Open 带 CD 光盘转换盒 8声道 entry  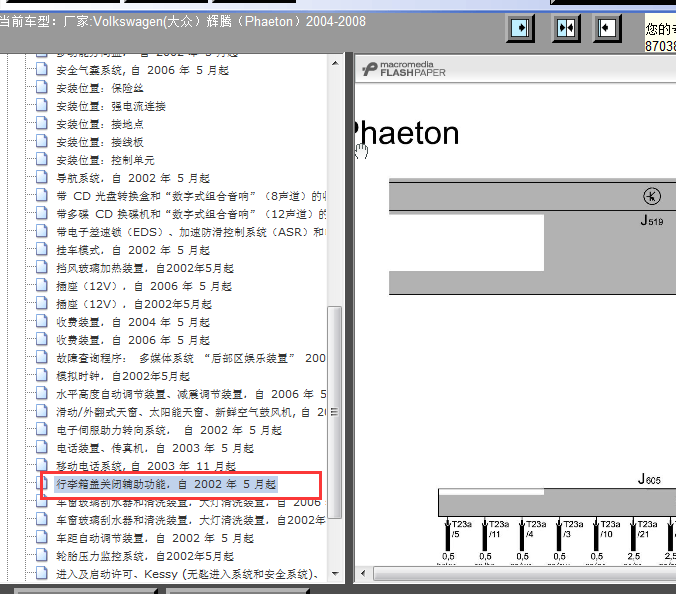pos(191,197)
